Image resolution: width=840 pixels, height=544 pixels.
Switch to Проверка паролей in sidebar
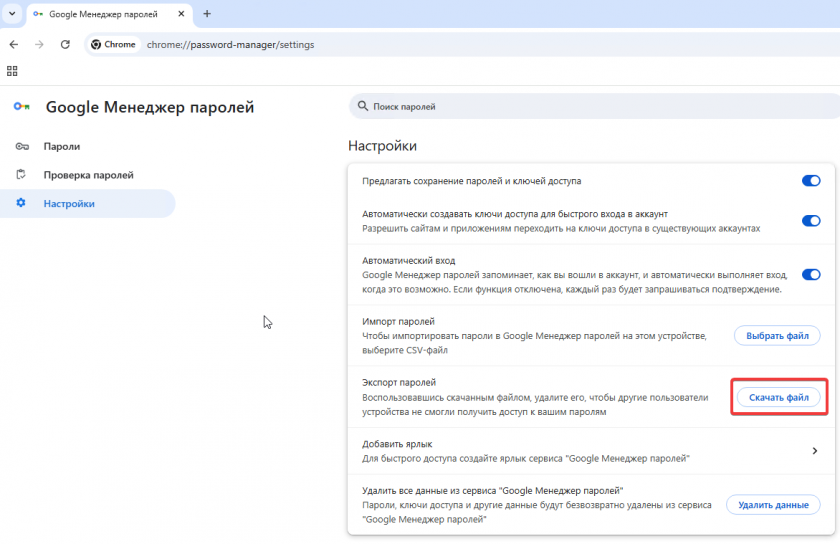pyautogui.click(x=88, y=175)
